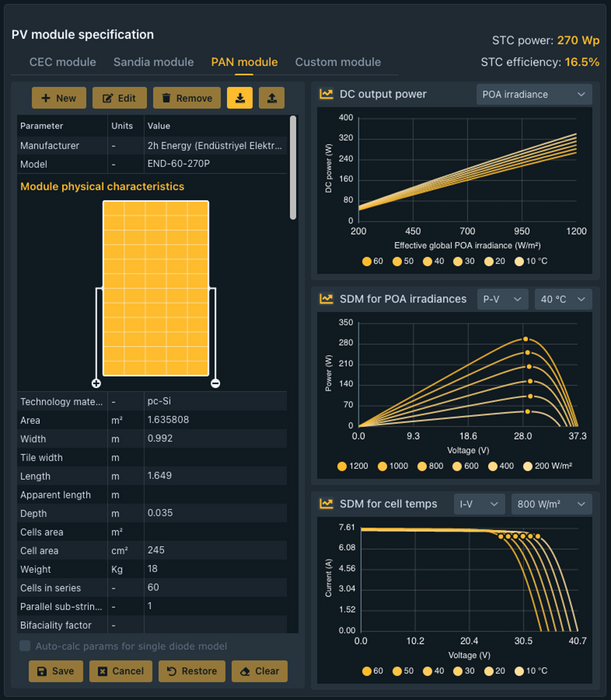The image size is (611, 700).
Task: Click the Width value field 0.992
Action: click(215, 439)
